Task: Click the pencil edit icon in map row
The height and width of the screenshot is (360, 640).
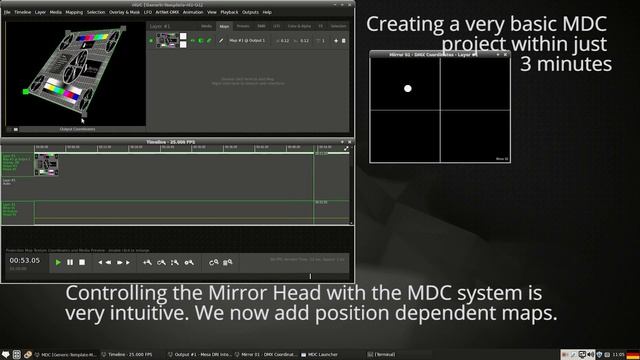Action: pos(221,41)
